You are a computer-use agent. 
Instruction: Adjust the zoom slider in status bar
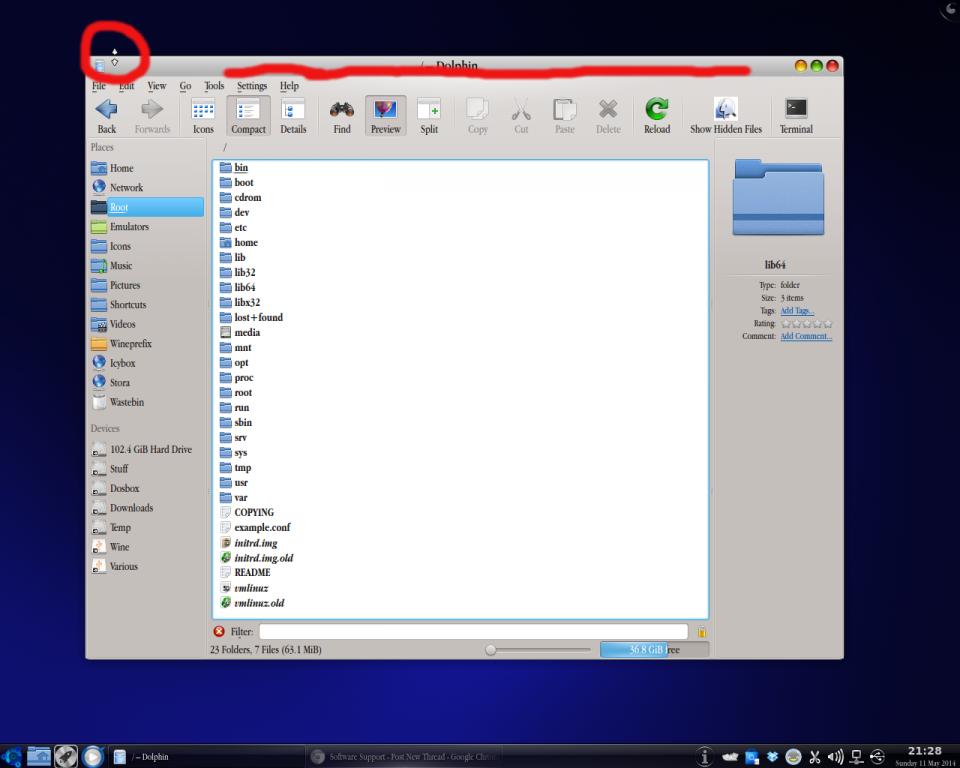[x=491, y=650]
